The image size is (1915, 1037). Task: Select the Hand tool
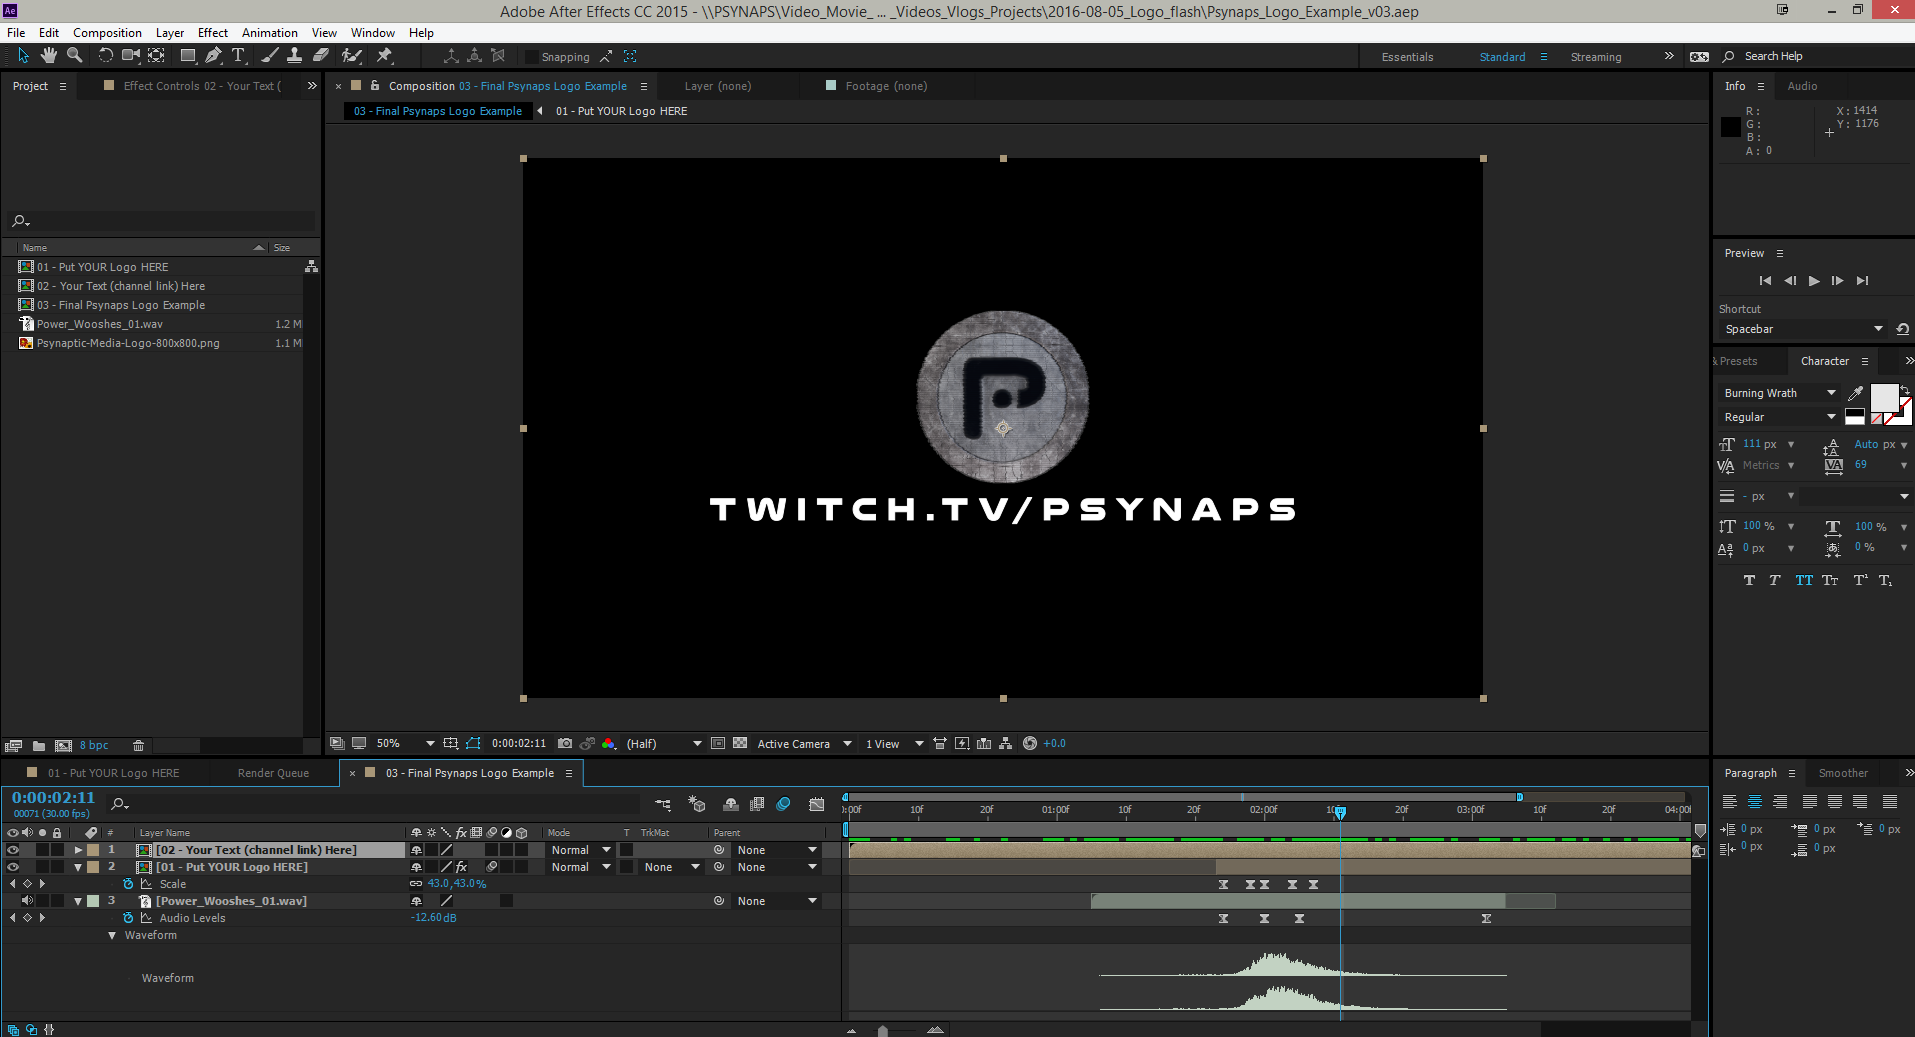click(x=49, y=56)
